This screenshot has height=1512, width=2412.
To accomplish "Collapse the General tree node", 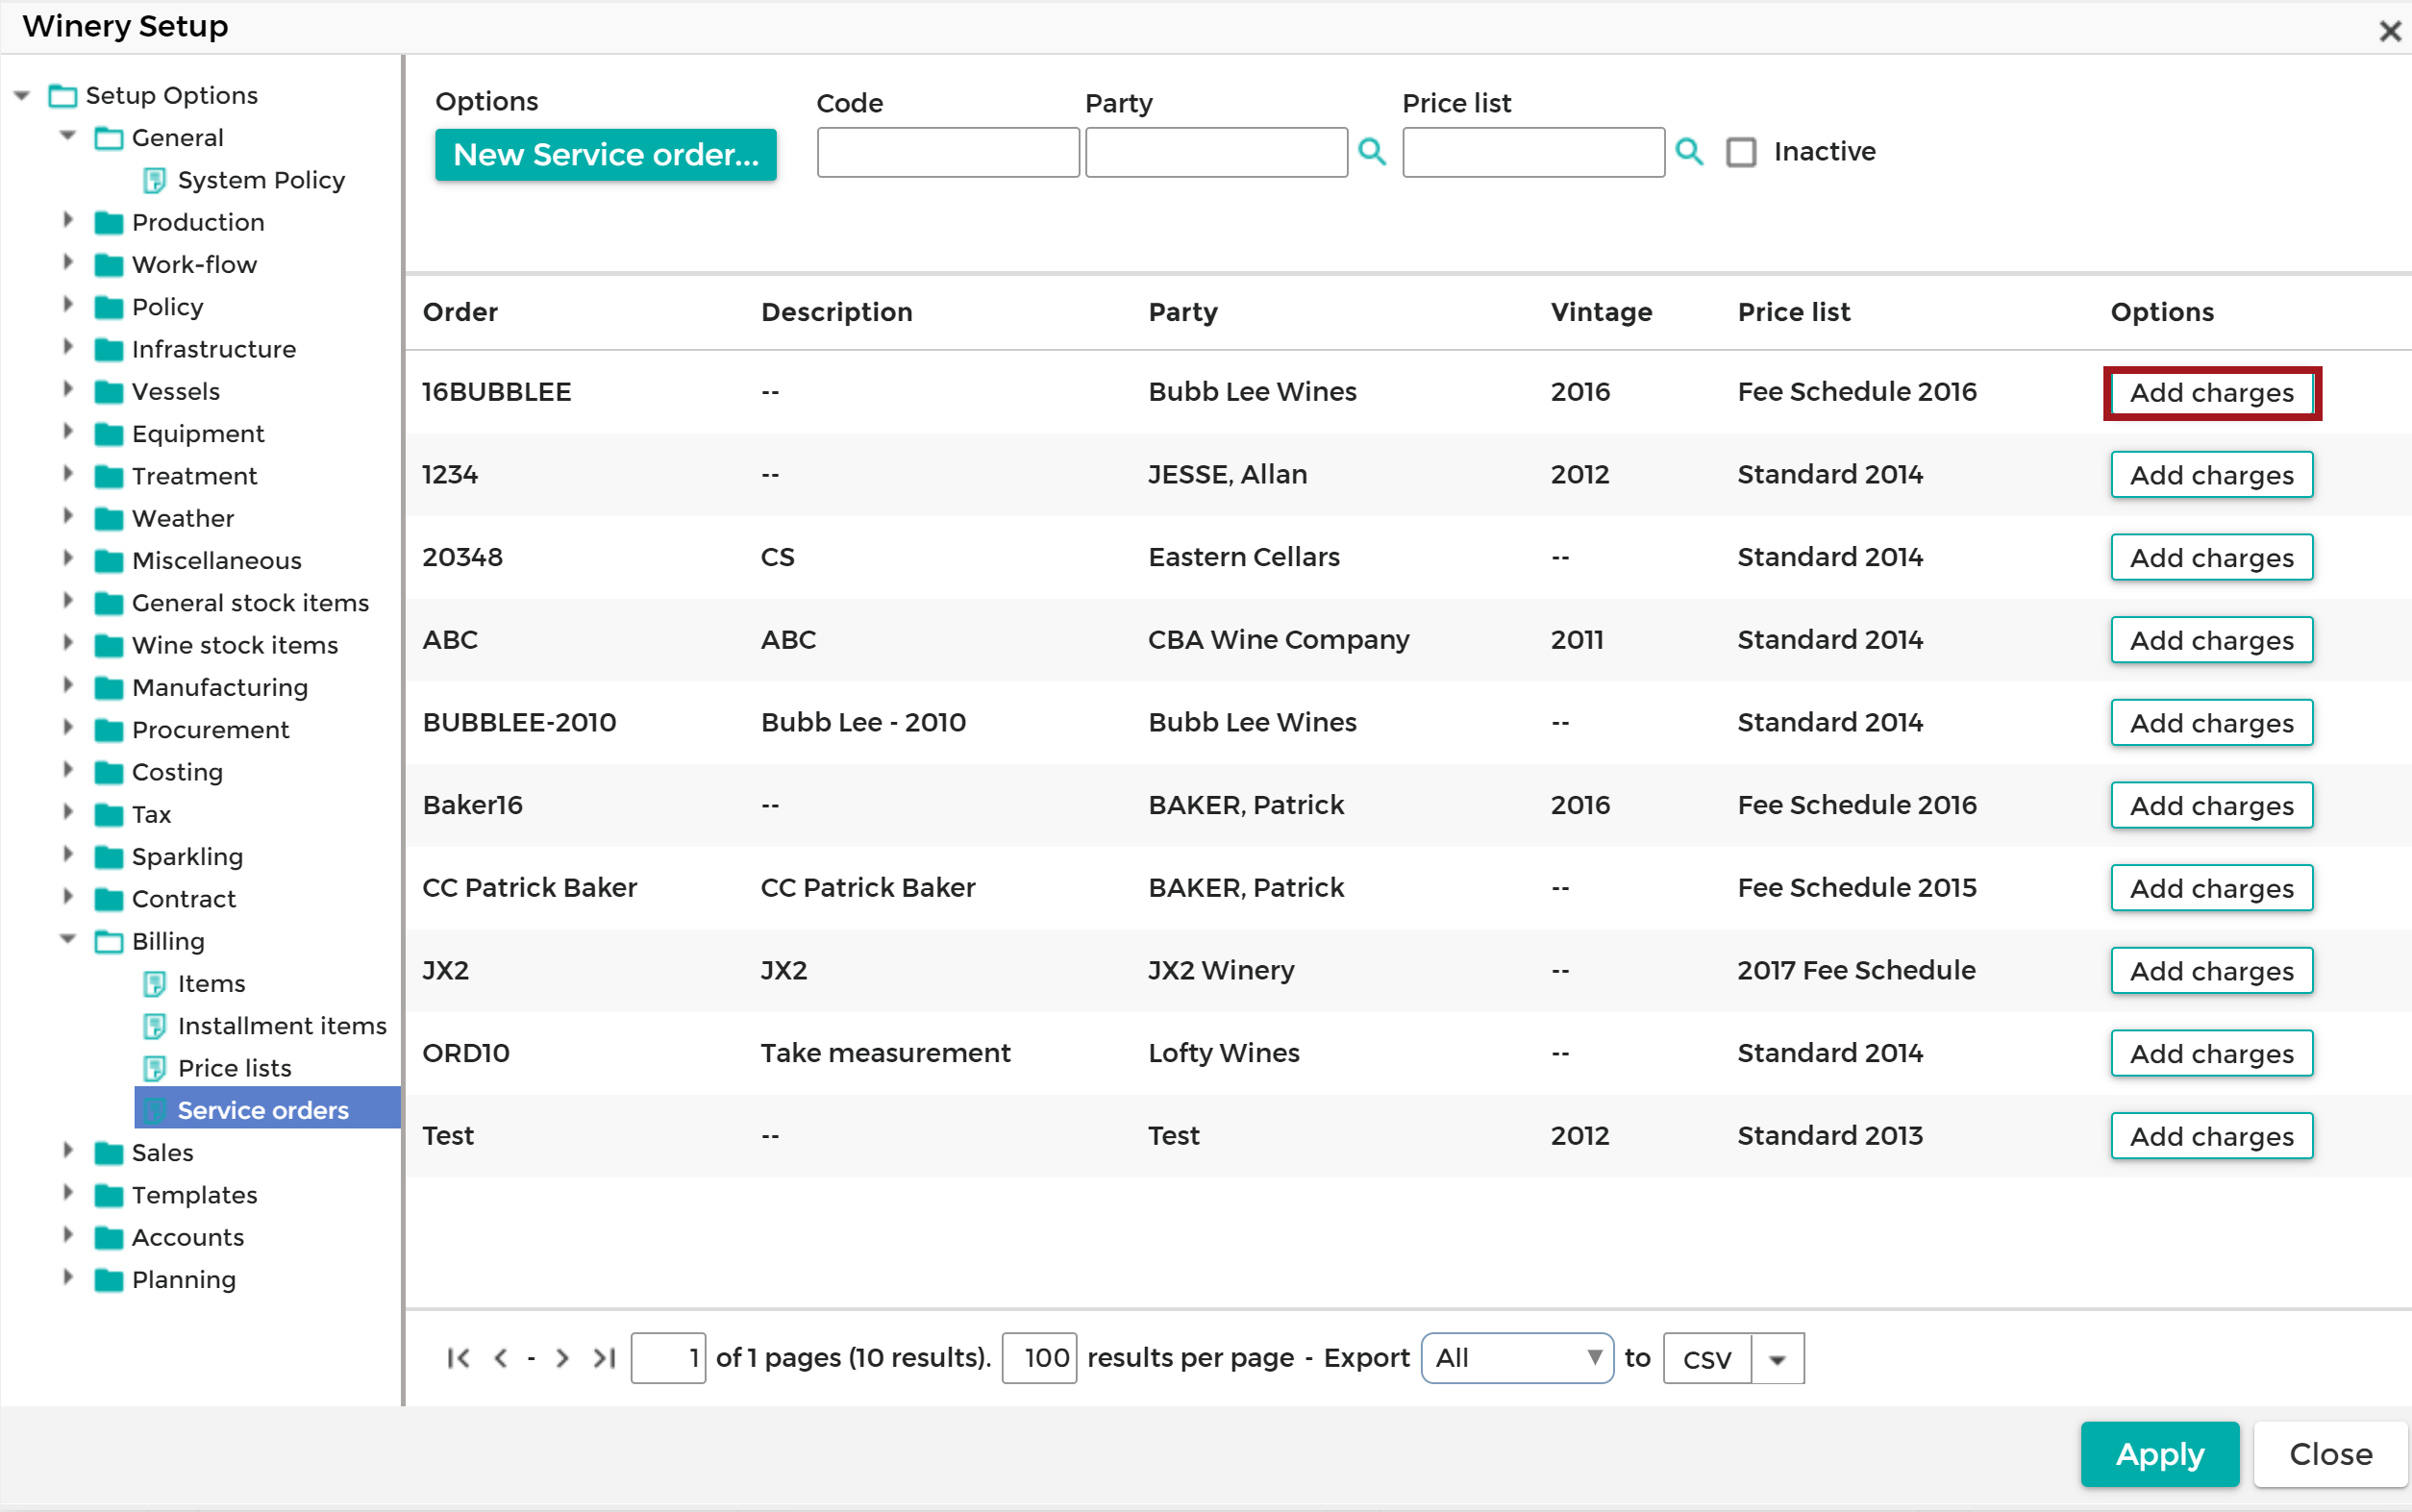I will 67,135.
